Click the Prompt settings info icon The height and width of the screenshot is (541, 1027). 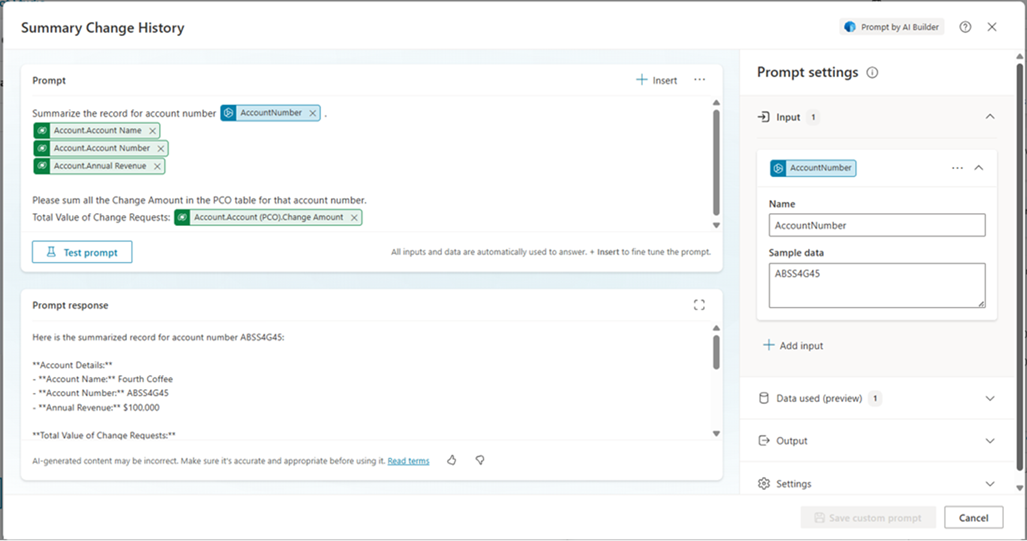click(872, 73)
